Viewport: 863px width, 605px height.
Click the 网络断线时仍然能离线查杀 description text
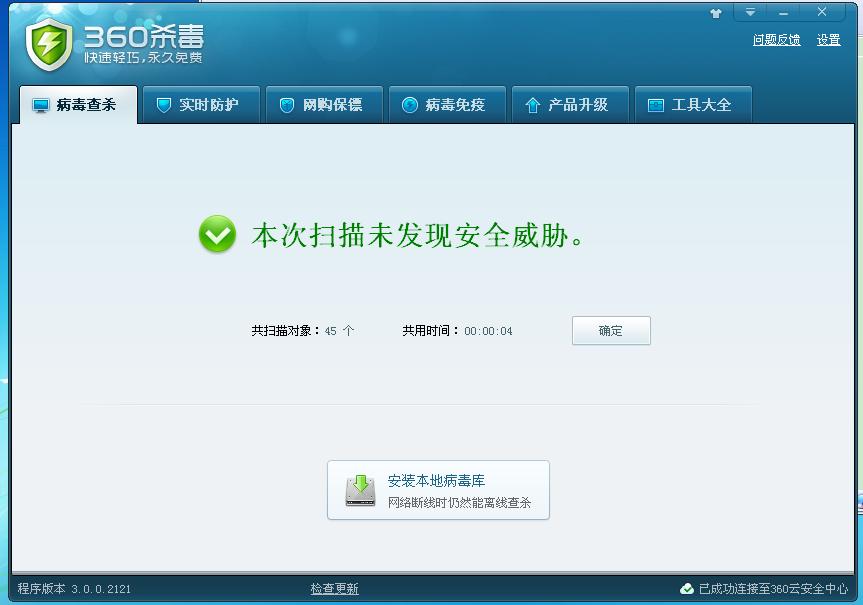(x=459, y=503)
